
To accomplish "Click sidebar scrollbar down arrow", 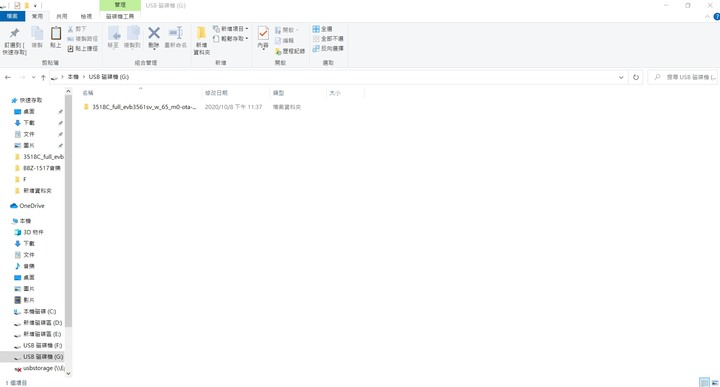I will [68, 373].
